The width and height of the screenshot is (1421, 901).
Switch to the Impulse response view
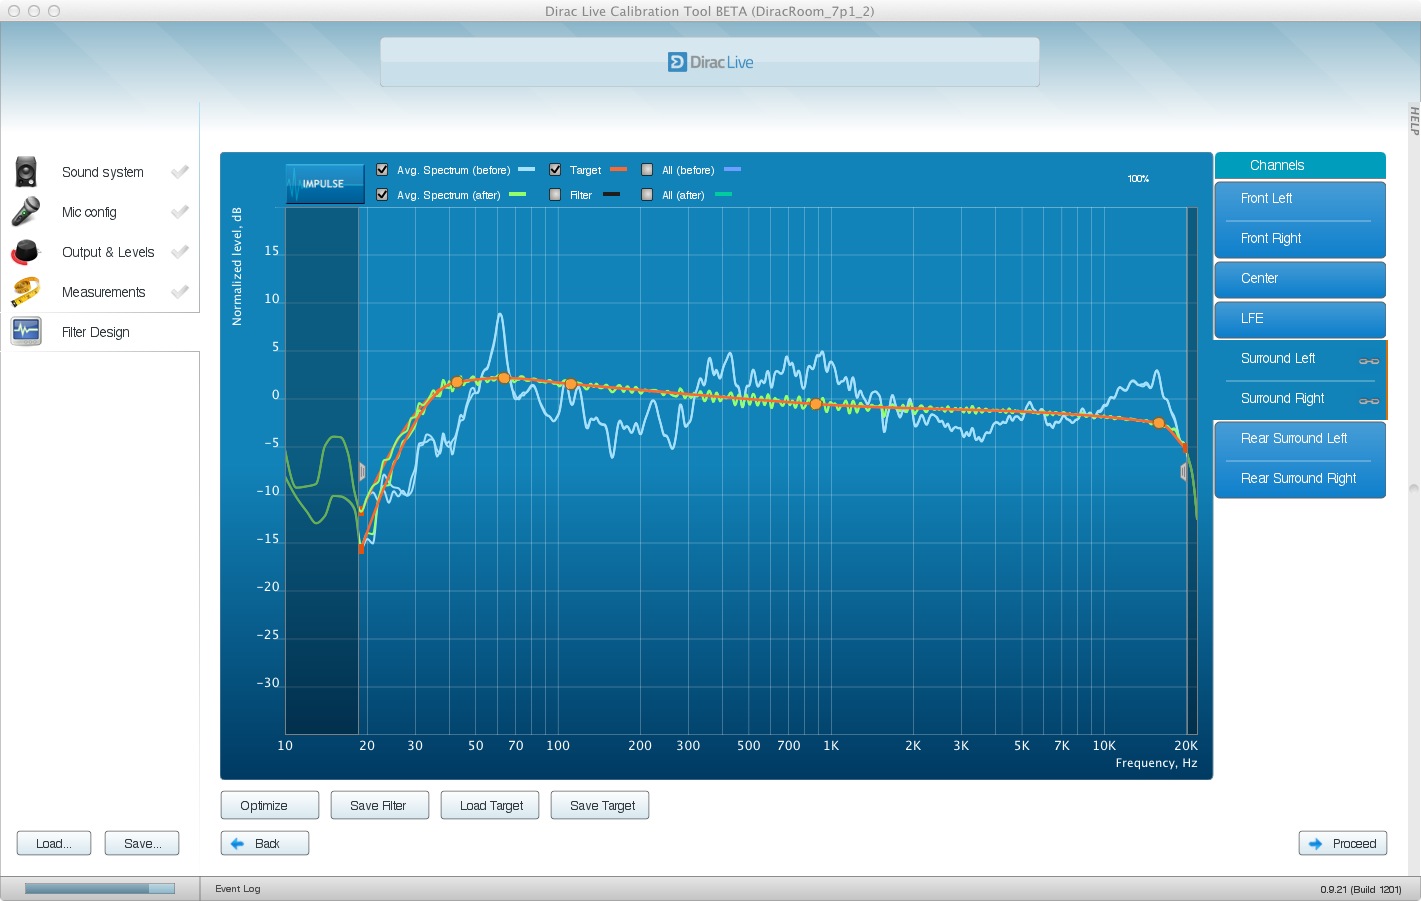pyautogui.click(x=324, y=184)
